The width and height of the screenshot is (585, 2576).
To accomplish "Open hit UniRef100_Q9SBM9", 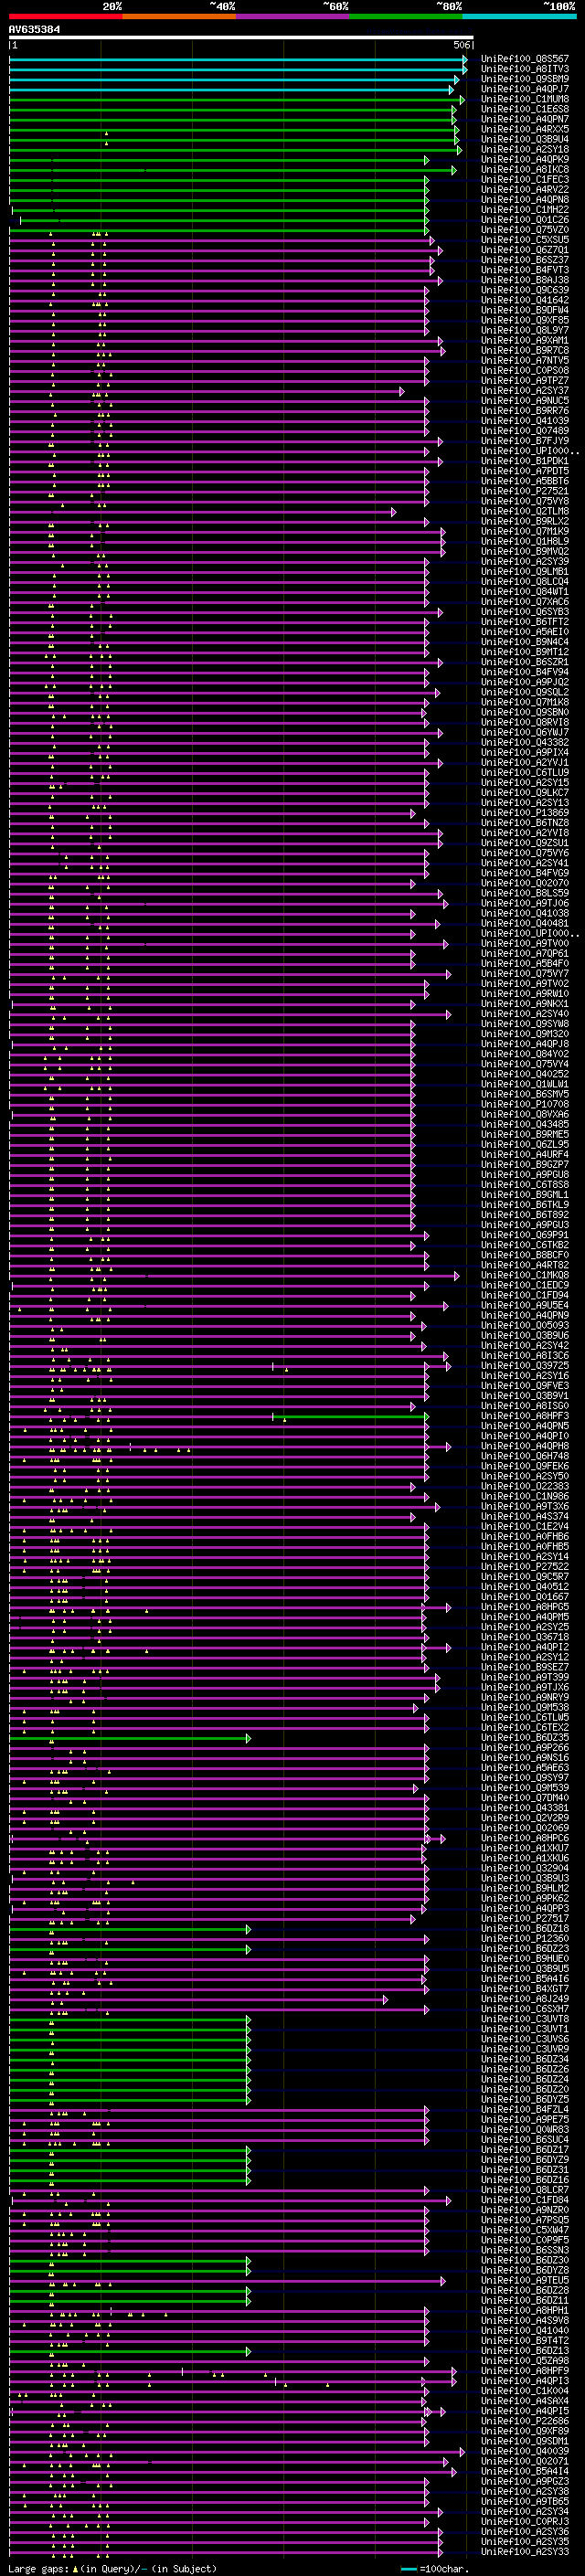I will coord(524,79).
